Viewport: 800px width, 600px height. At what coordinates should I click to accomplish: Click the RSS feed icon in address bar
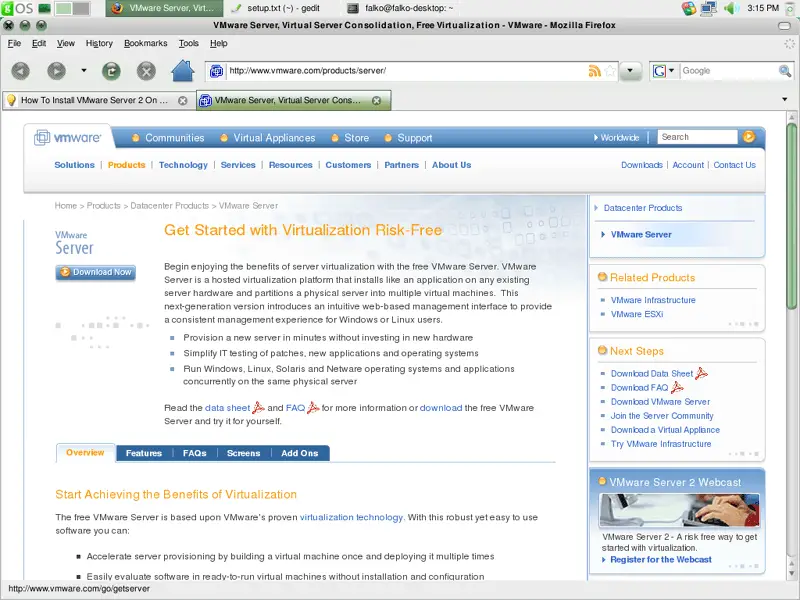pyautogui.click(x=594, y=71)
